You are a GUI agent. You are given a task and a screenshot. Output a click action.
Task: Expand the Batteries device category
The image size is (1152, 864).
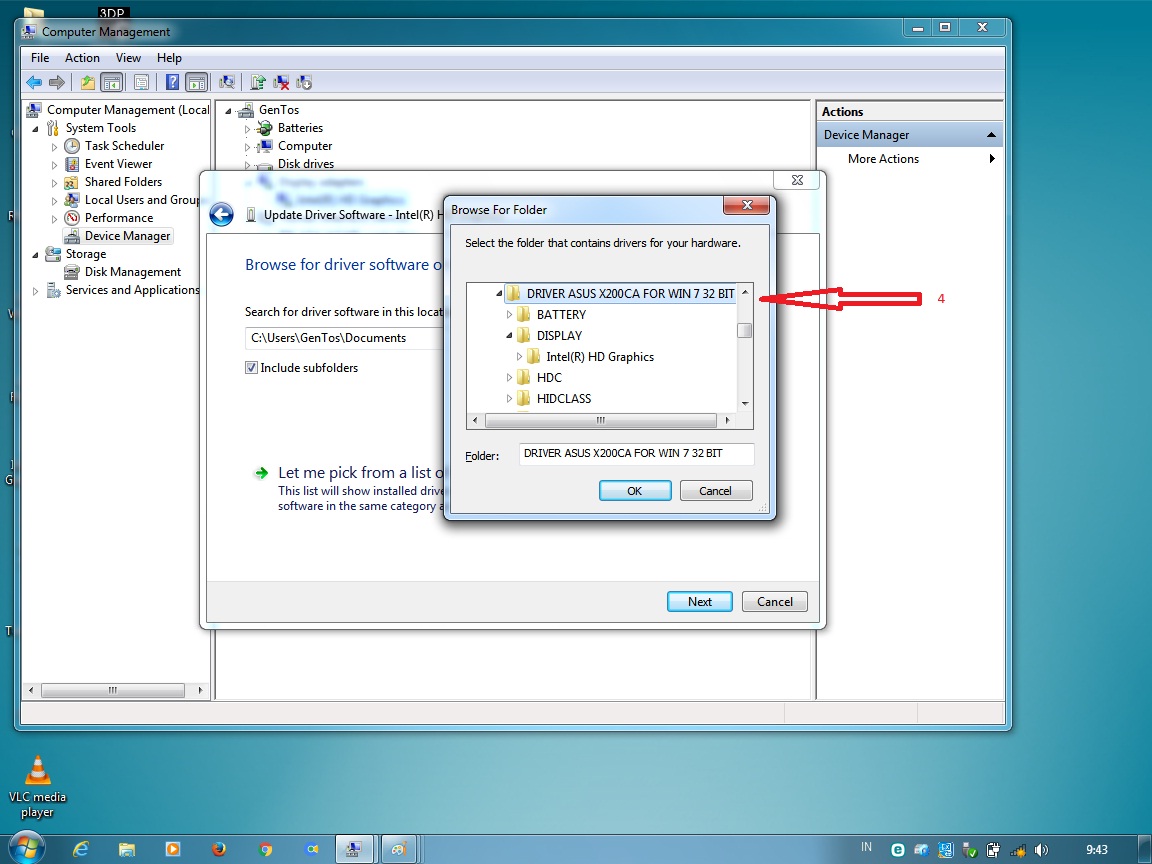(x=248, y=129)
